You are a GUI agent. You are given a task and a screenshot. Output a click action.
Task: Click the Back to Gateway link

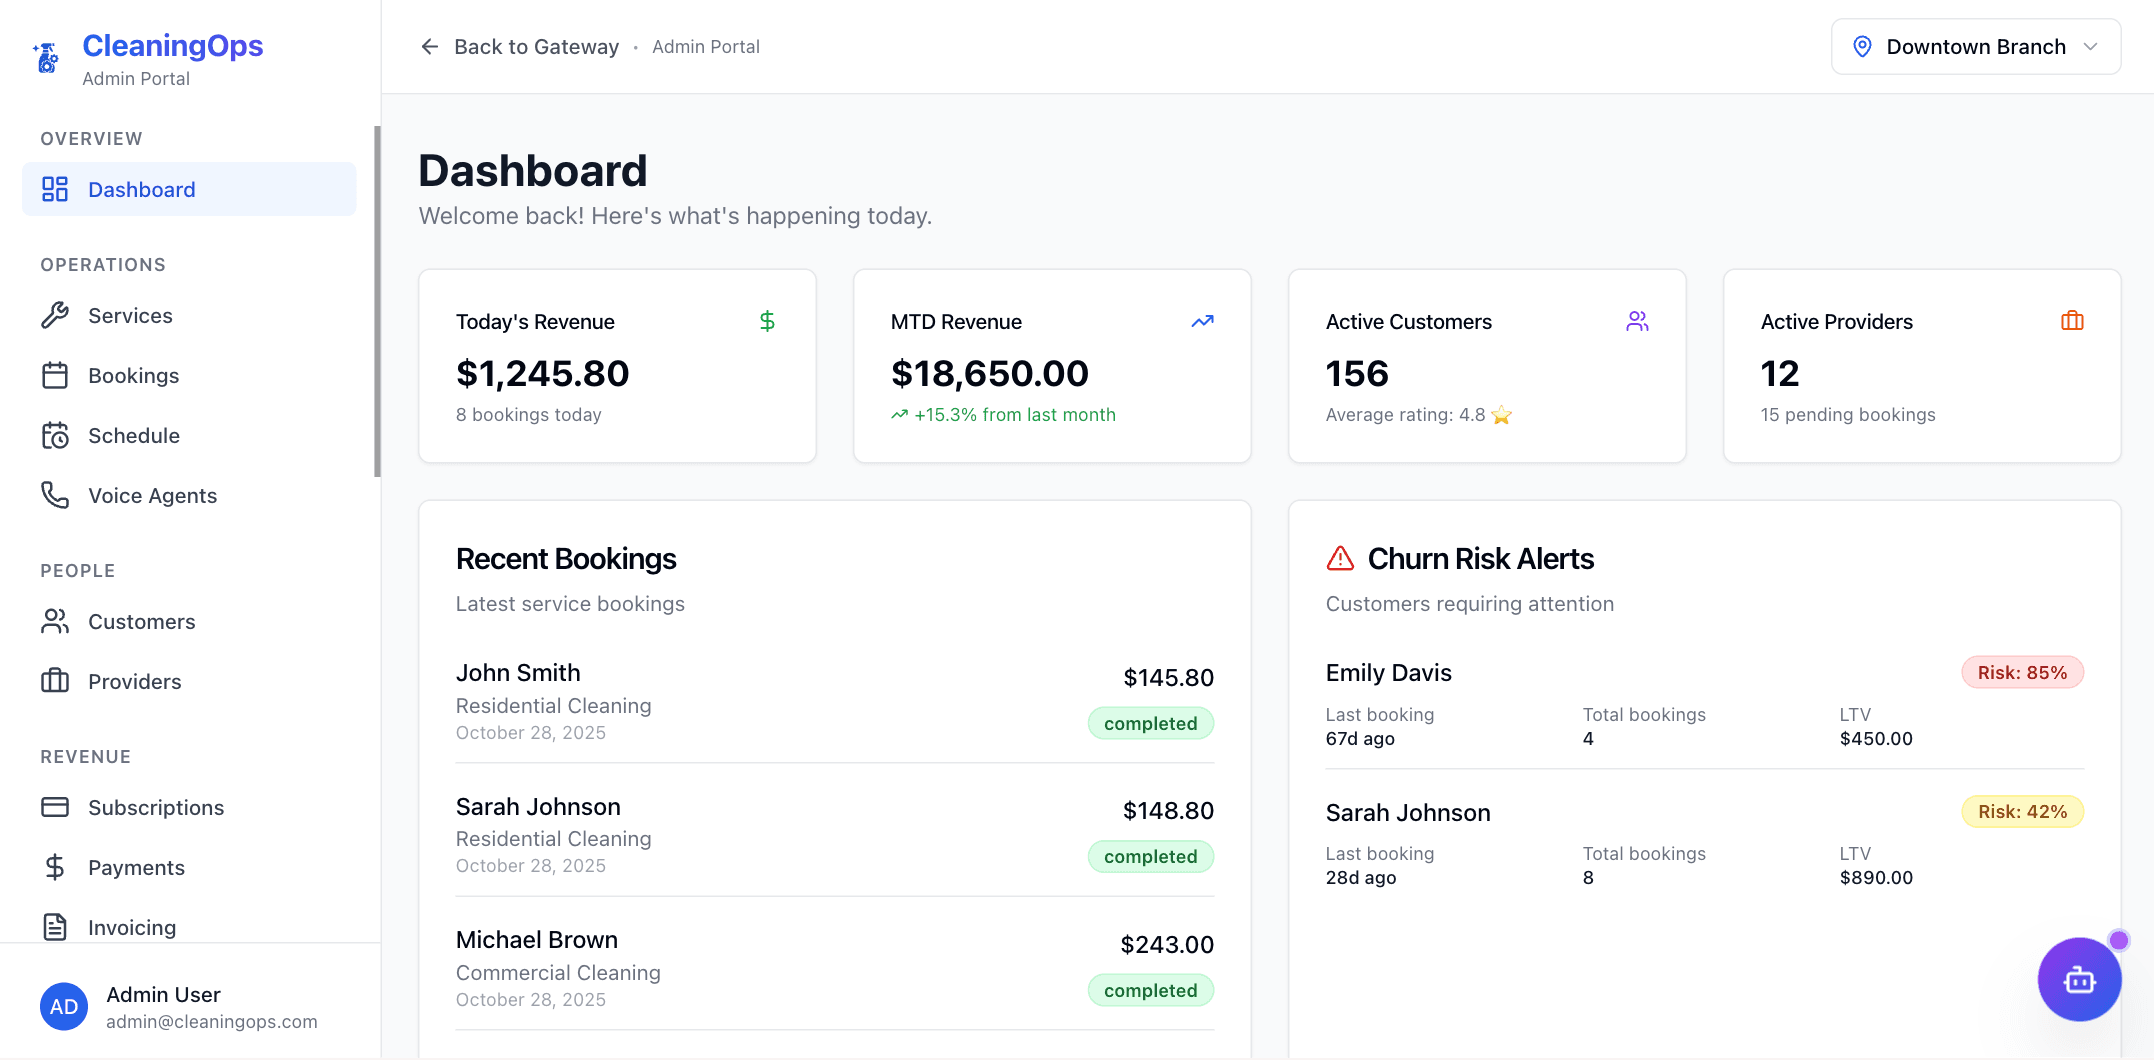pyautogui.click(x=520, y=46)
